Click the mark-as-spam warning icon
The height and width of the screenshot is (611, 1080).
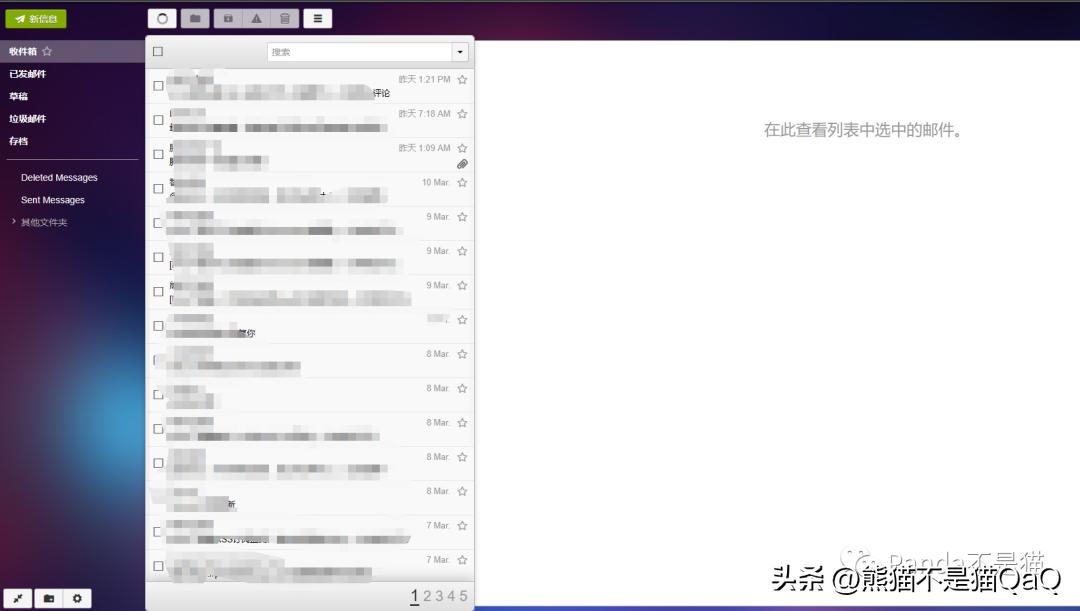[255, 18]
